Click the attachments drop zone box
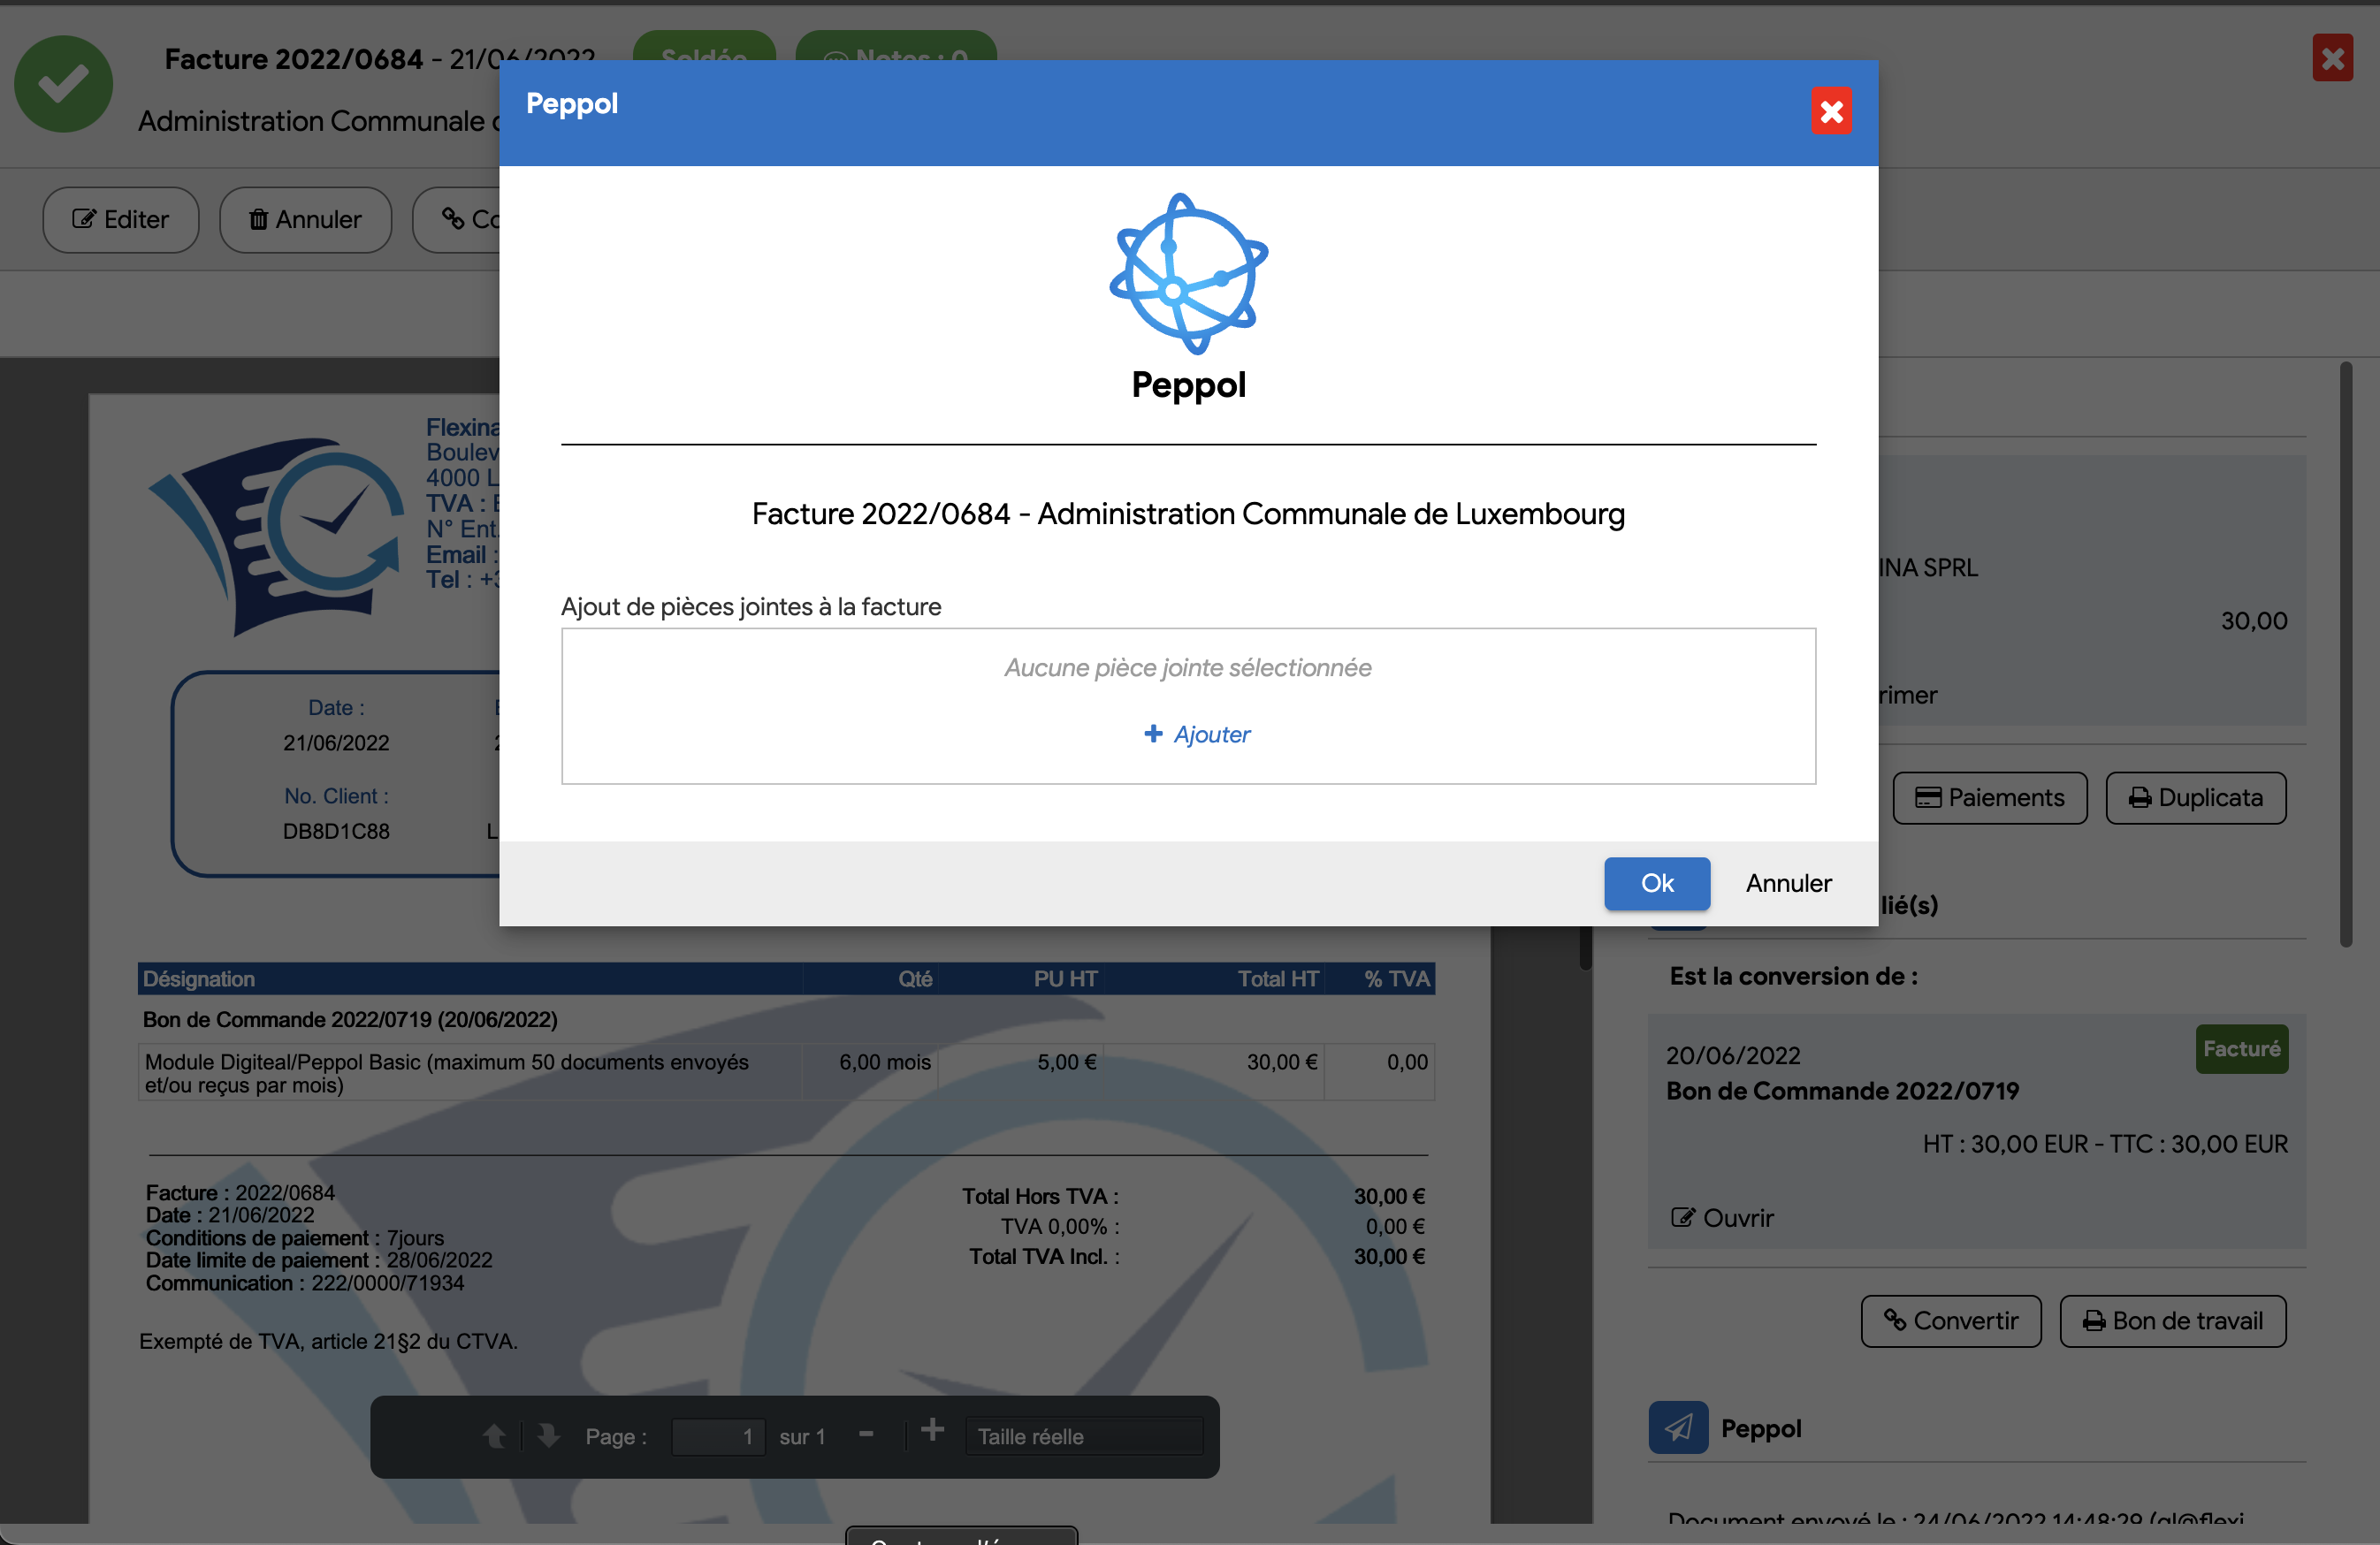Screen dimensions: 2380x1545 tap(1188, 706)
